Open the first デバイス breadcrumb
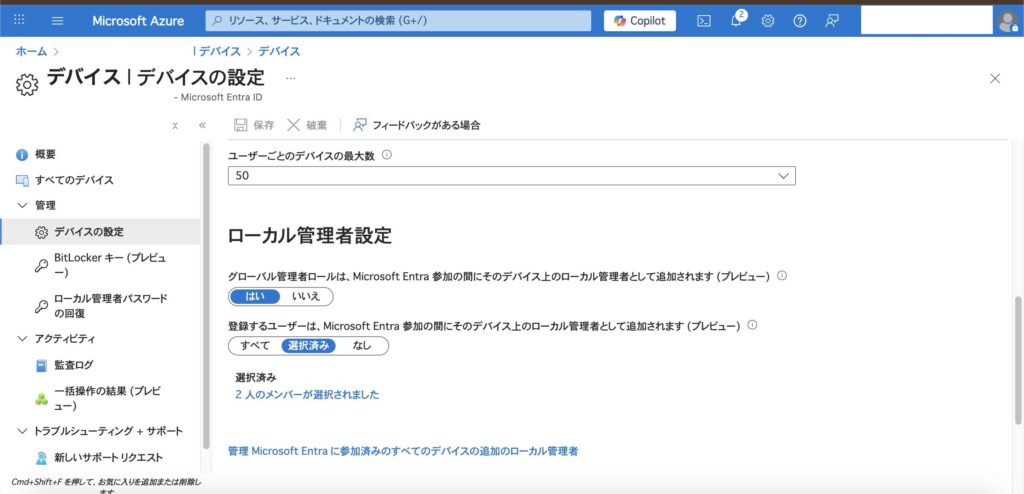This screenshot has height=494, width=1024. 218,52
